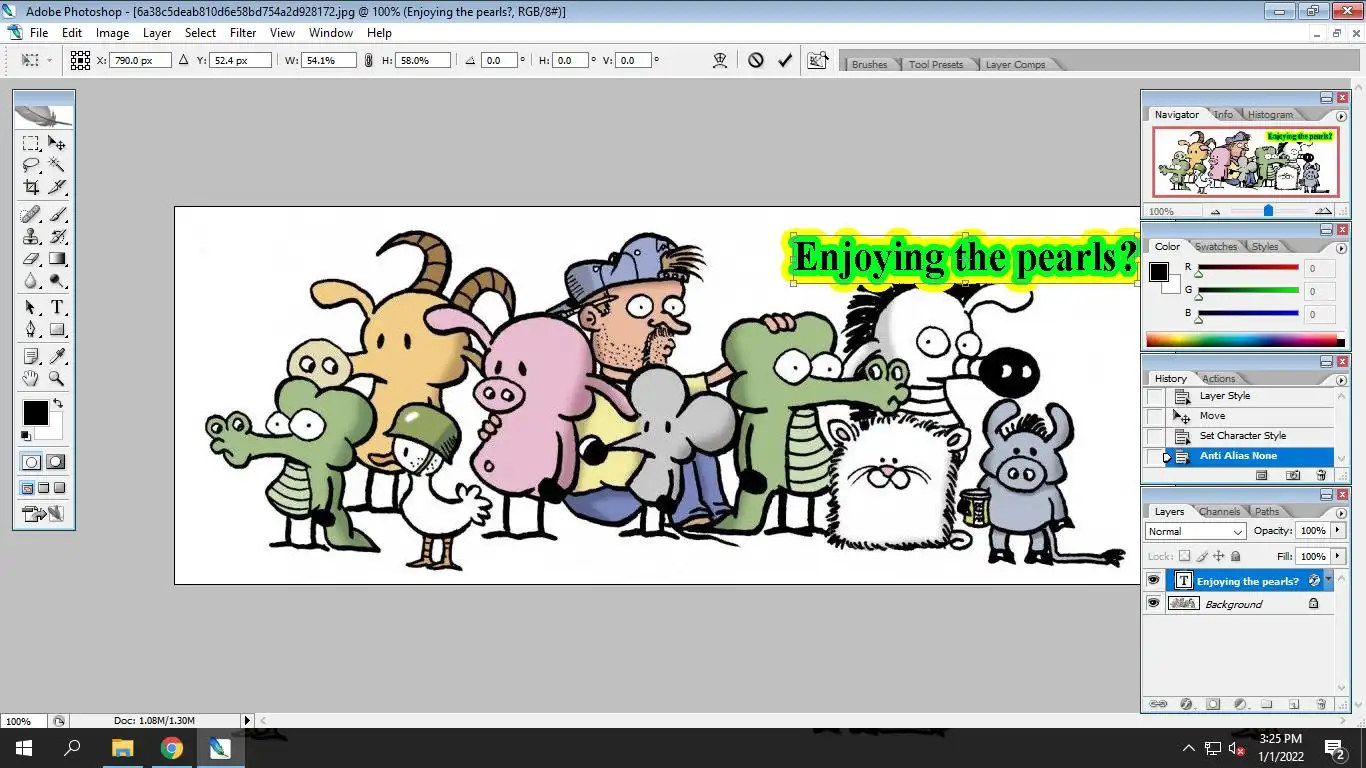
Task: Select the Magic Wand tool
Action: [x=57, y=165]
